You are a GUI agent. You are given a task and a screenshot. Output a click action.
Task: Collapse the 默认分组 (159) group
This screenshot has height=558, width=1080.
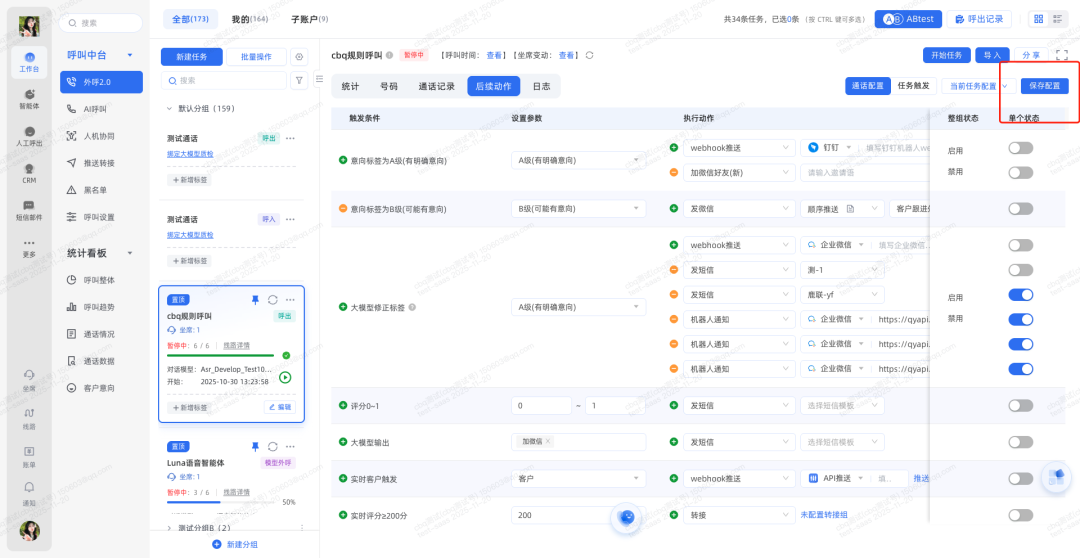coord(169,109)
